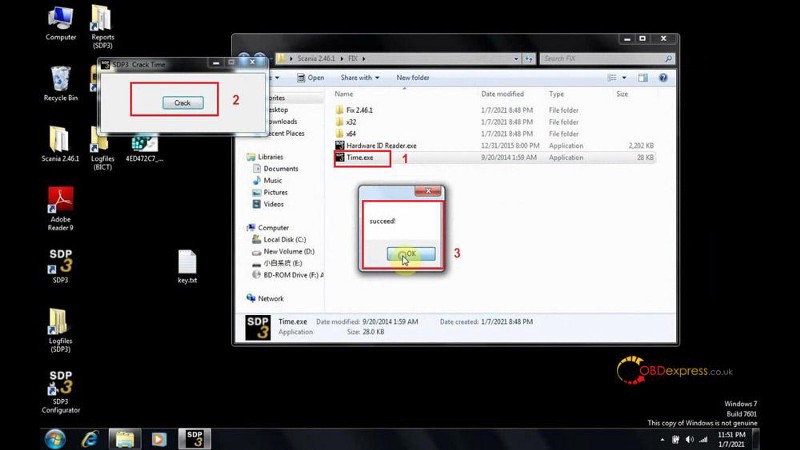Open Videos library in navigation pane
This screenshot has height=450, width=800.
click(x=268, y=204)
